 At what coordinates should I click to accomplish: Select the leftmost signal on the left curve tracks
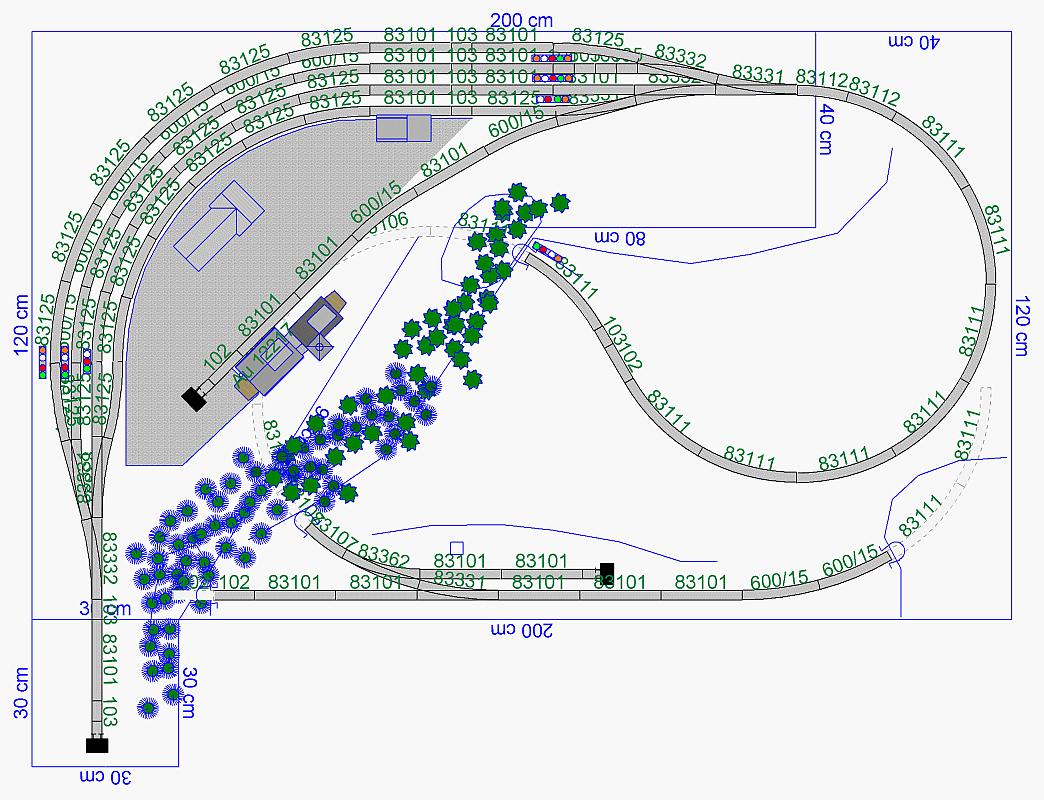coord(43,363)
